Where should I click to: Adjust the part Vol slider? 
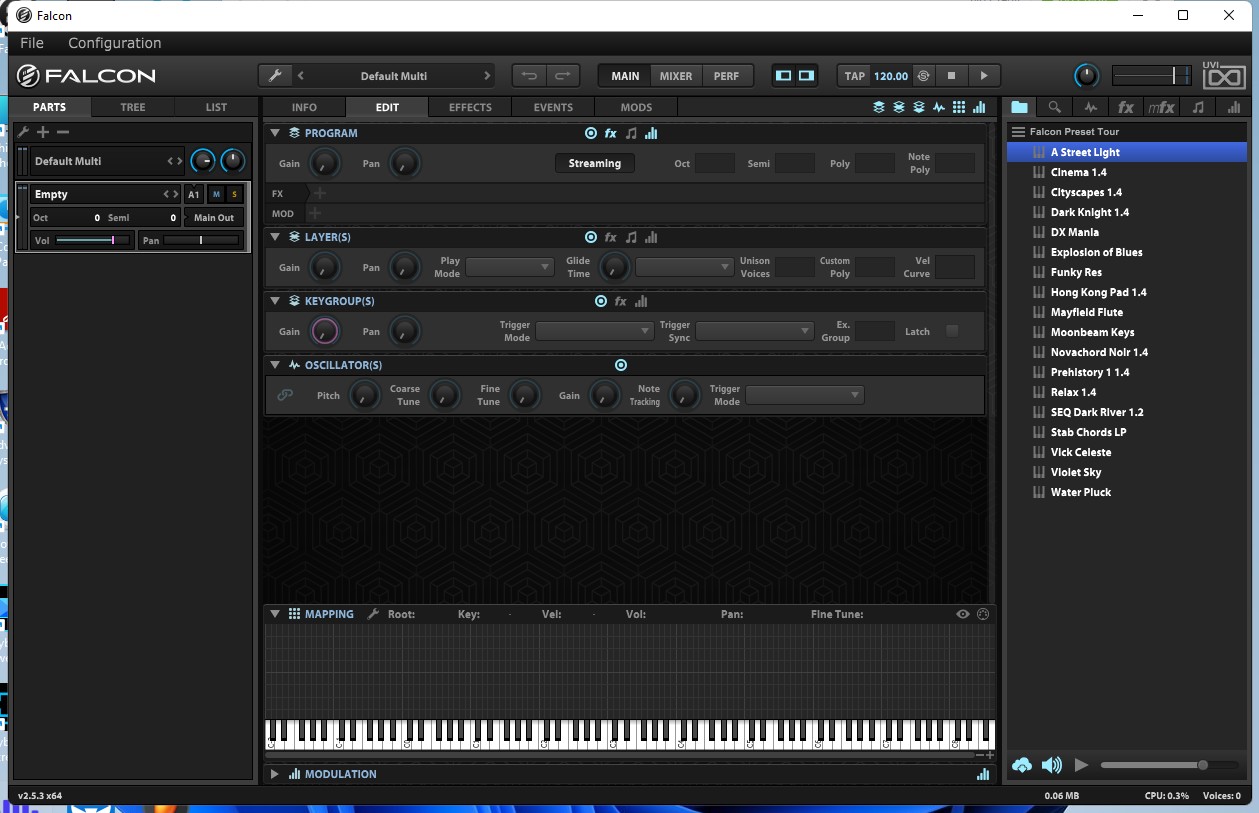[x=94, y=240]
